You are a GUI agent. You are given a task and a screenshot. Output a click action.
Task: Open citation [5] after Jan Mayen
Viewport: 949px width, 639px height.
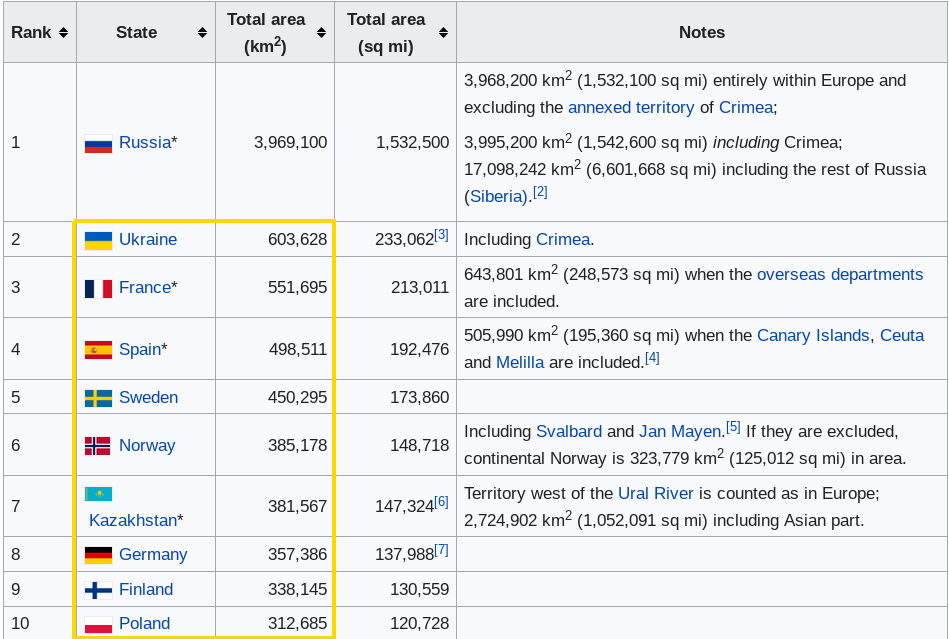[x=733, y=427]
